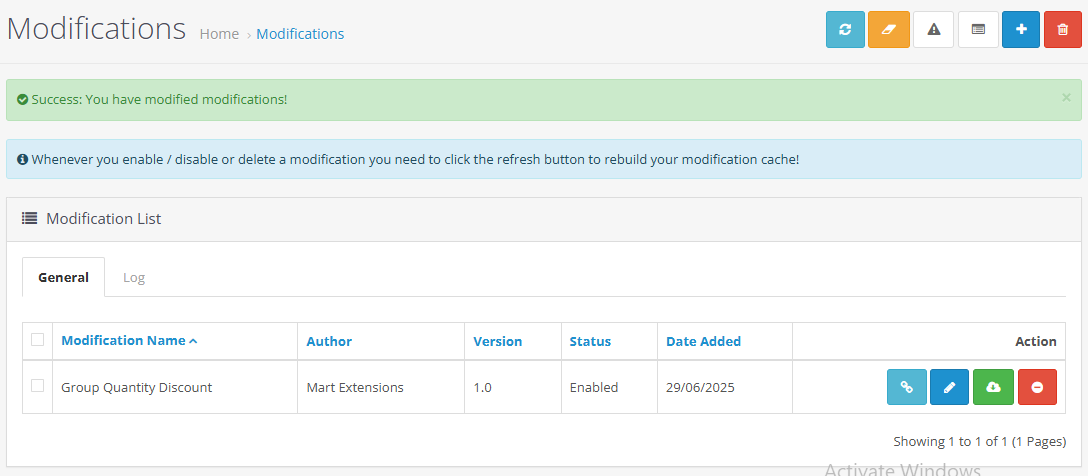Sort the table by Status column
Image resolution: width=1088 pixels, height=476 pixels.
(x=590, y=341)
